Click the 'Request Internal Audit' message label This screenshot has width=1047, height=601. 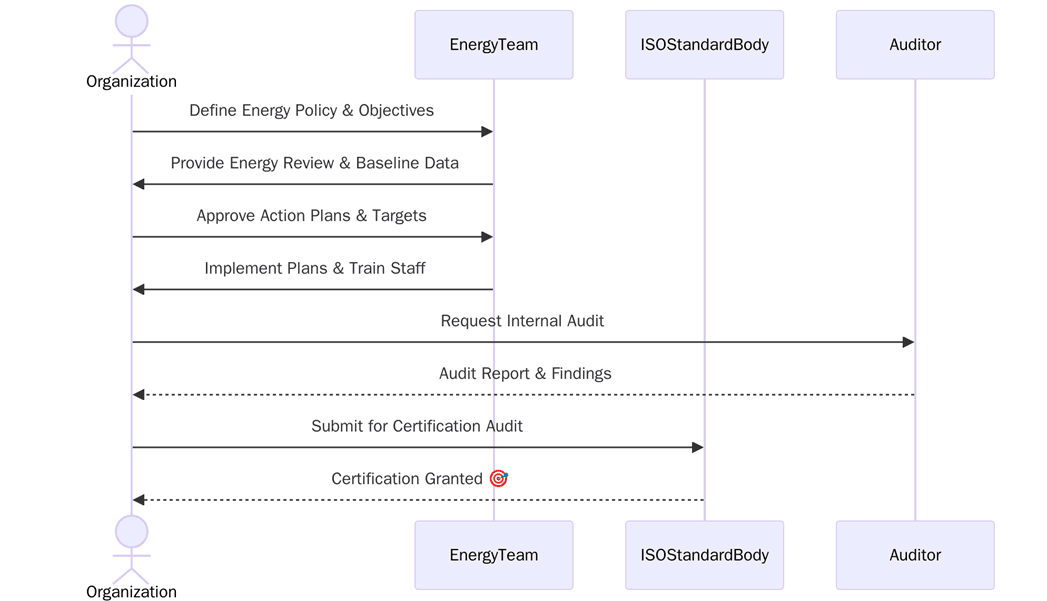pos(522,321)
